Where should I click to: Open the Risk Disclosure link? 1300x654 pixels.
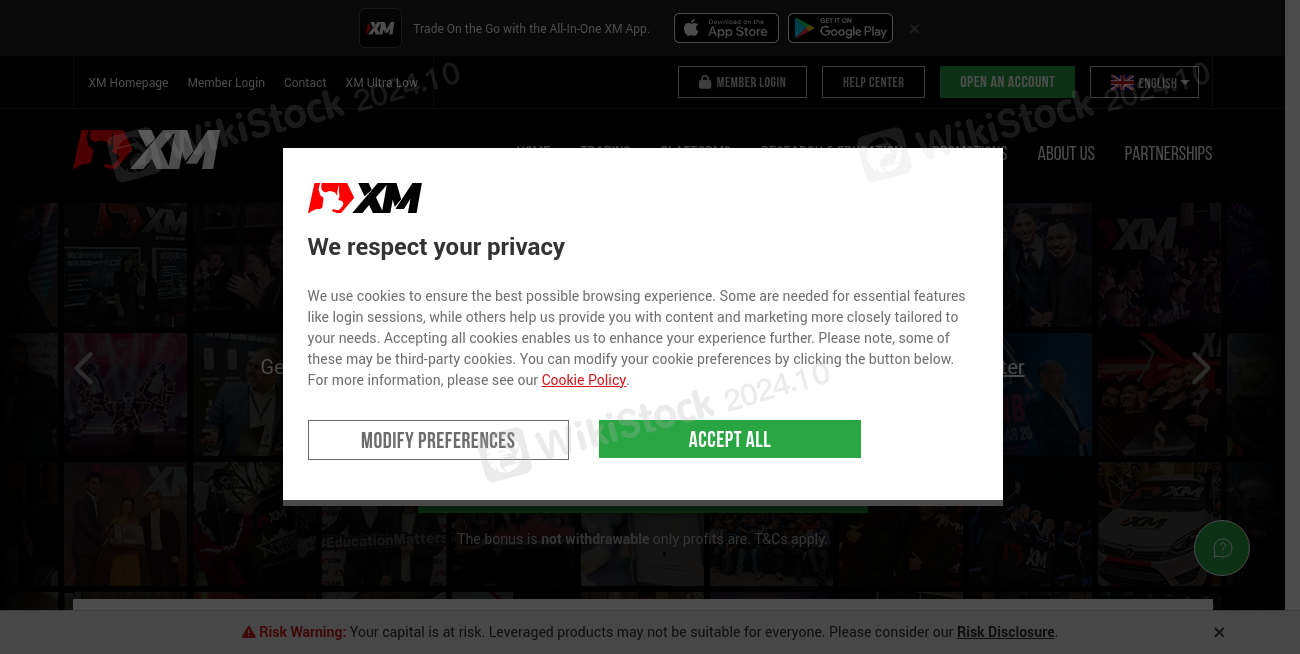1006,632
